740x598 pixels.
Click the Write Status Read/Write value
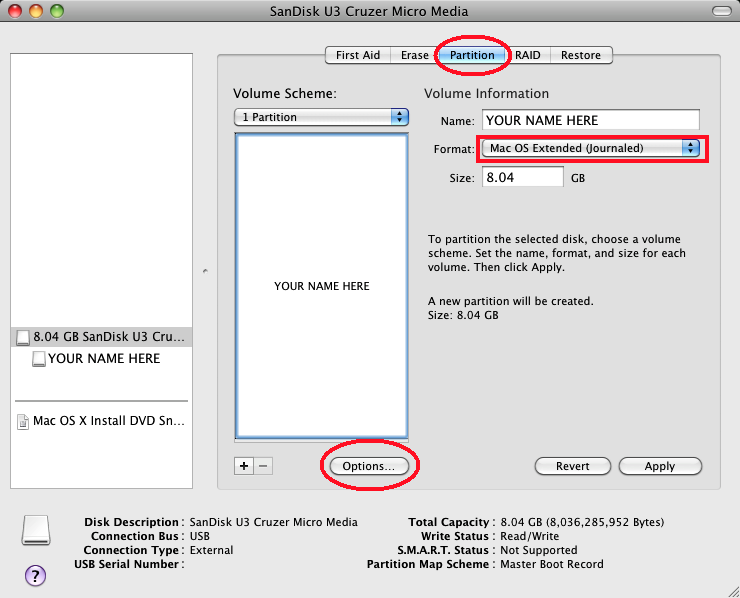(x=530, y=536)
